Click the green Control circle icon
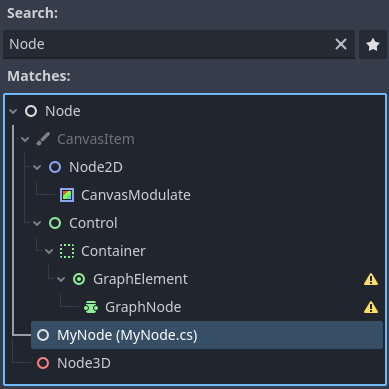The width and height of the screenshot is (389, 389). coord(55,223)
